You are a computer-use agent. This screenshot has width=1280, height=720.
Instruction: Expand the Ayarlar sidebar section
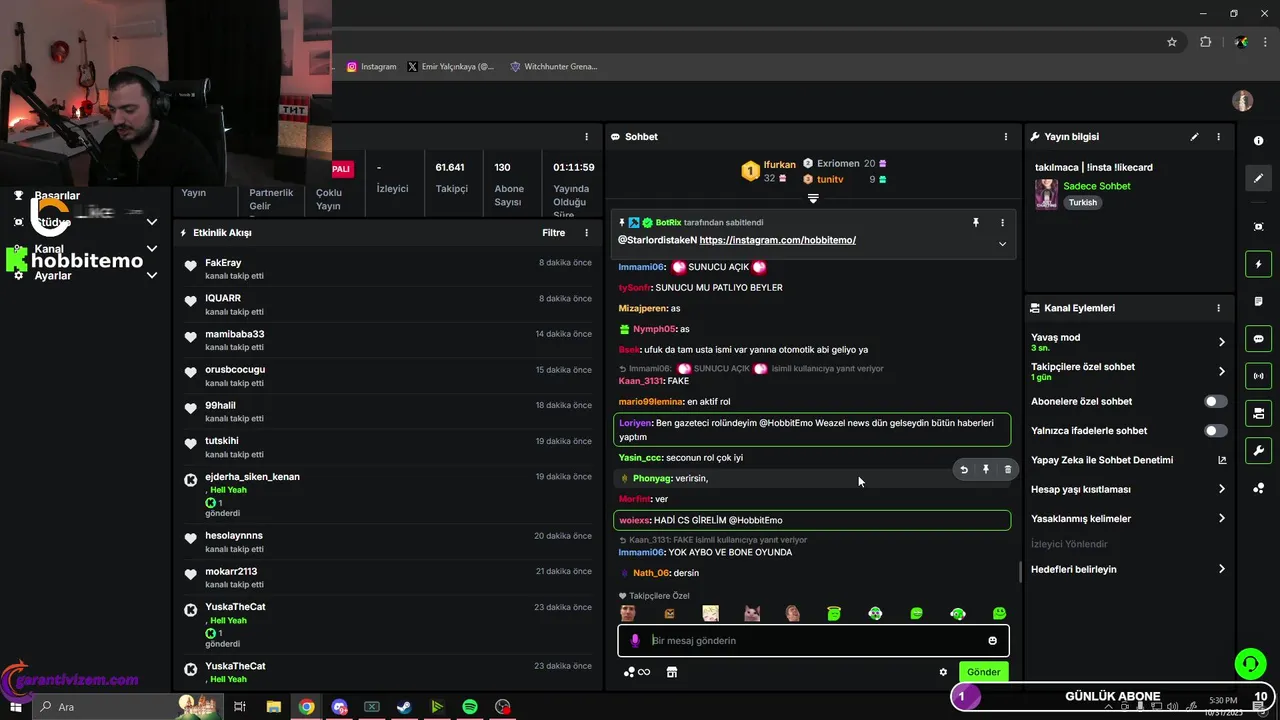[152, 275]
